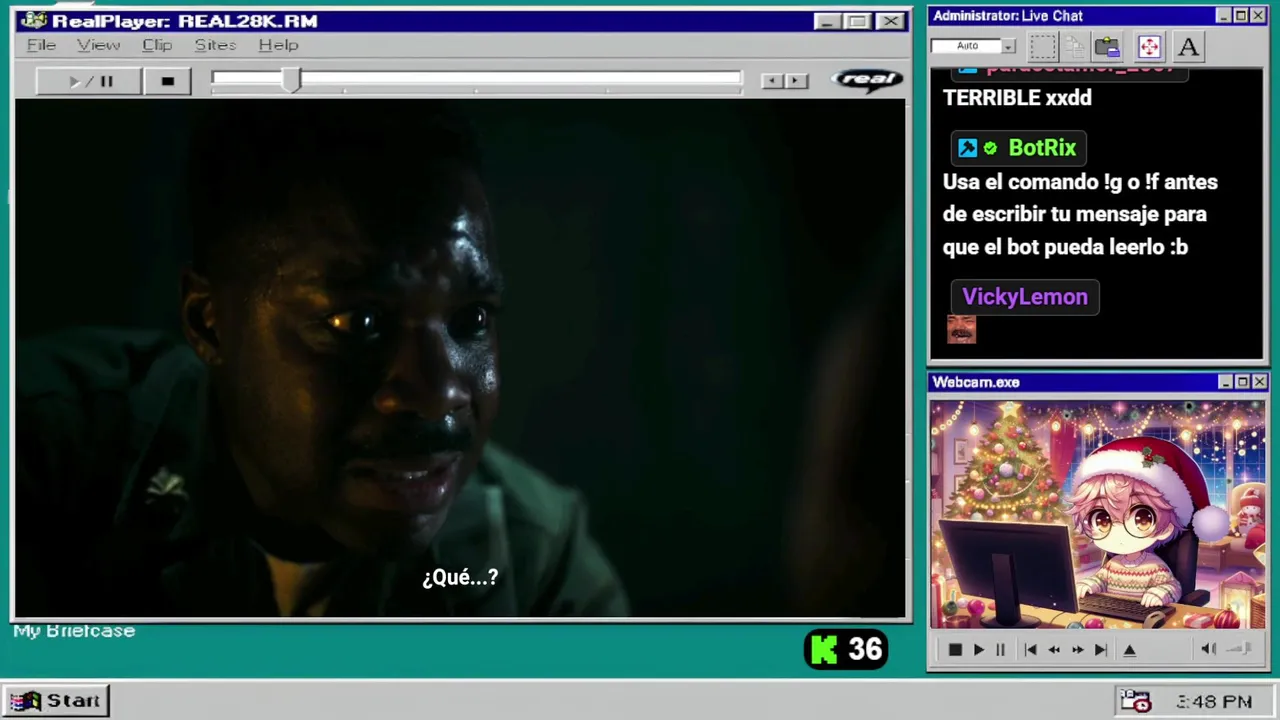The image size is (1280, 720).
Task: Stop RealPlayer clip playback
Action: (167, 81)
